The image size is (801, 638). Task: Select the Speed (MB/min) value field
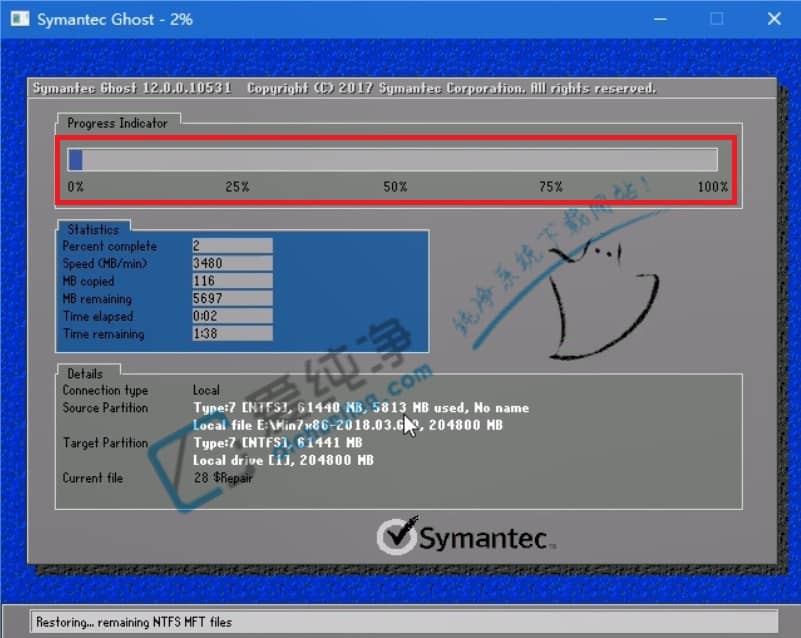pyautogui.click(x=232, y=264)
